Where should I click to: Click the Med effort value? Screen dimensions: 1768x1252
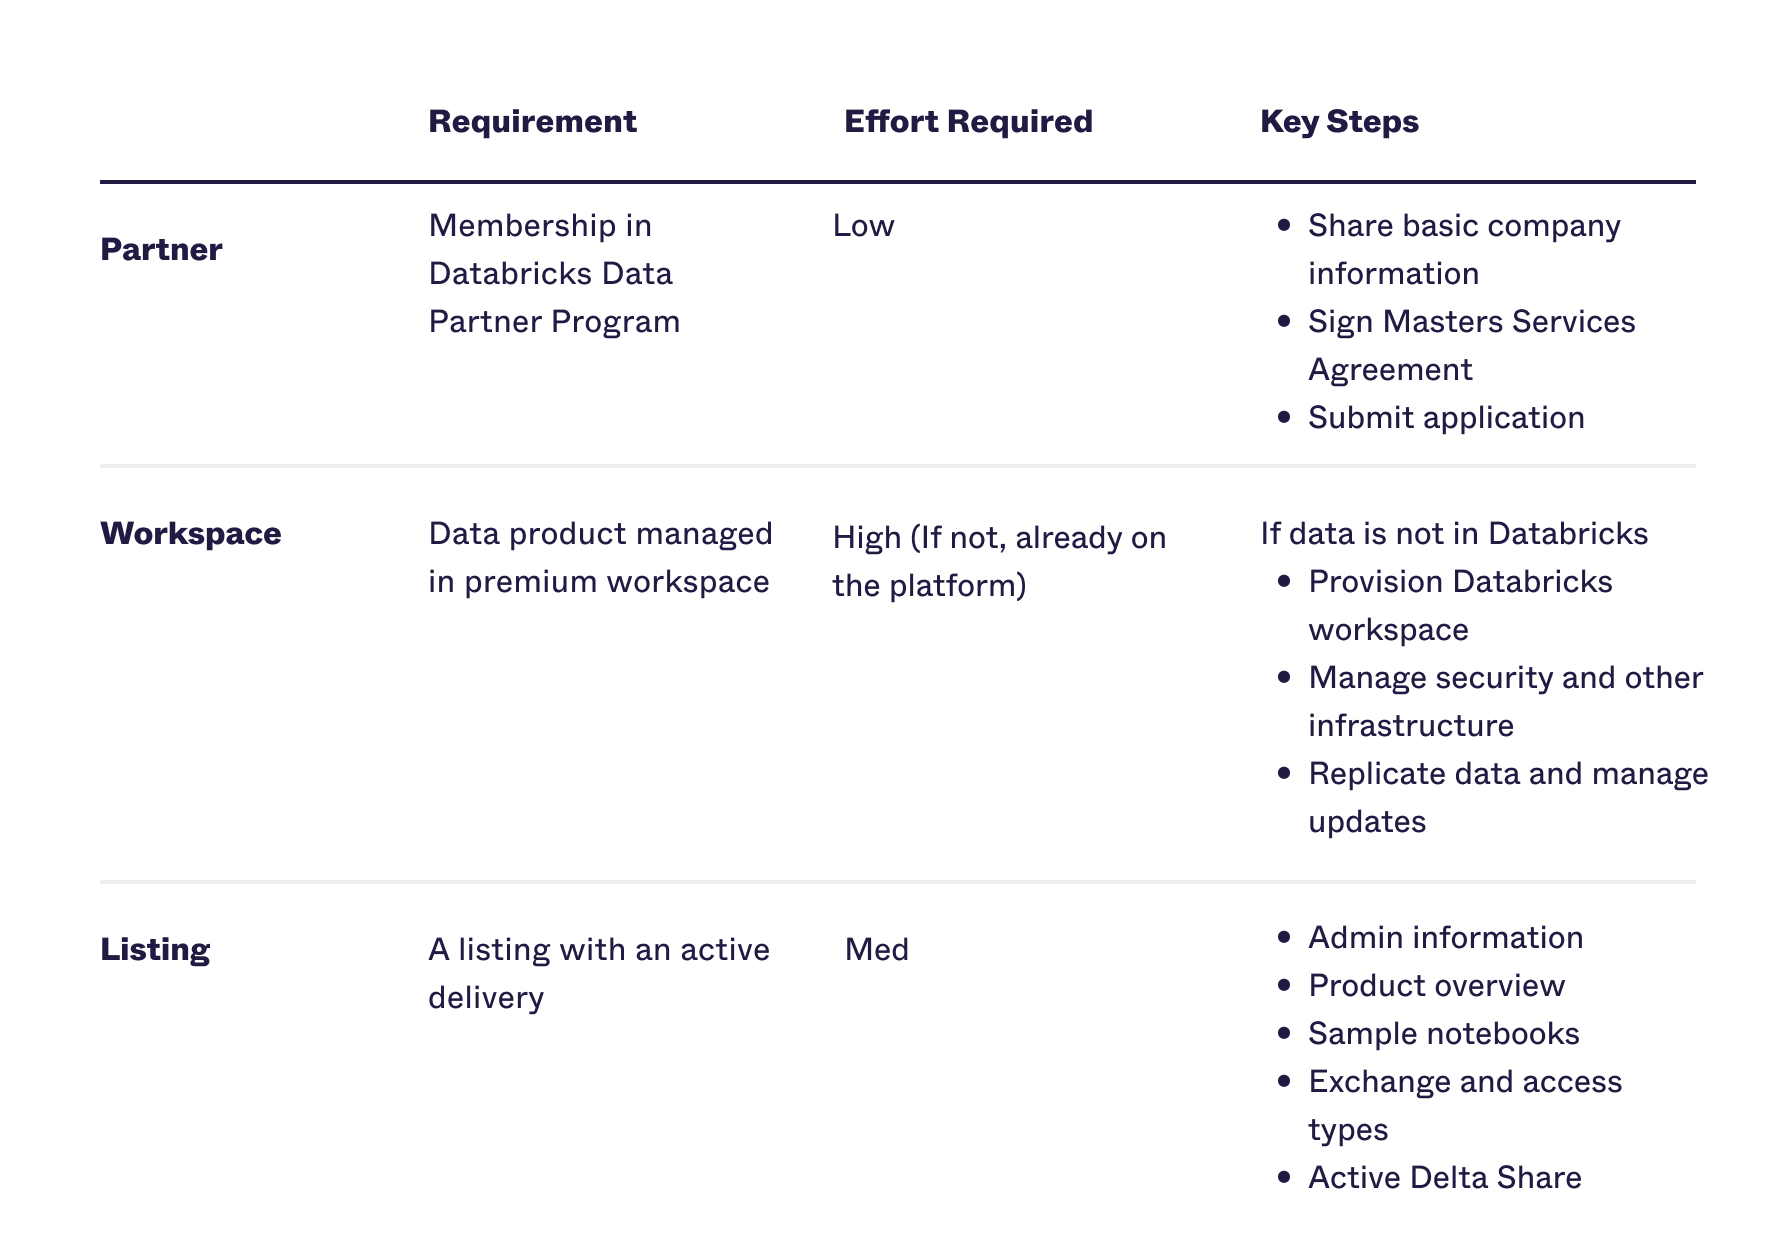point(876,950)
